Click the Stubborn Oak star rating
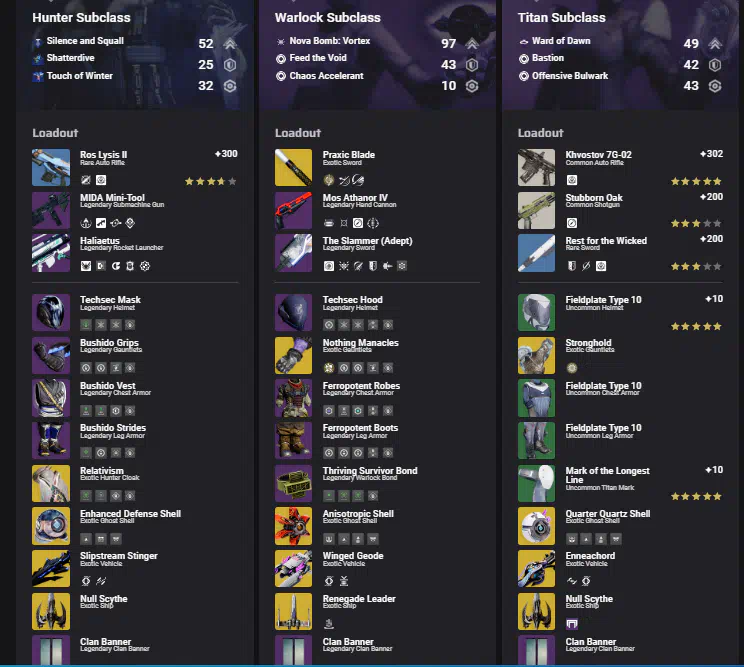The image size is (744, 667). (x=696, y=223)
